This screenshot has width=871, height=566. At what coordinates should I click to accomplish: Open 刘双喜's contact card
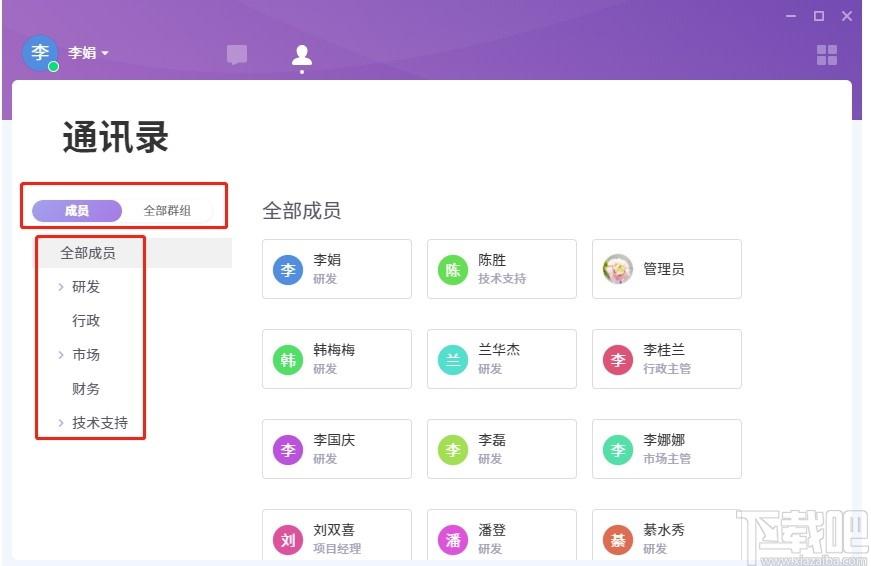pos(337,538)
